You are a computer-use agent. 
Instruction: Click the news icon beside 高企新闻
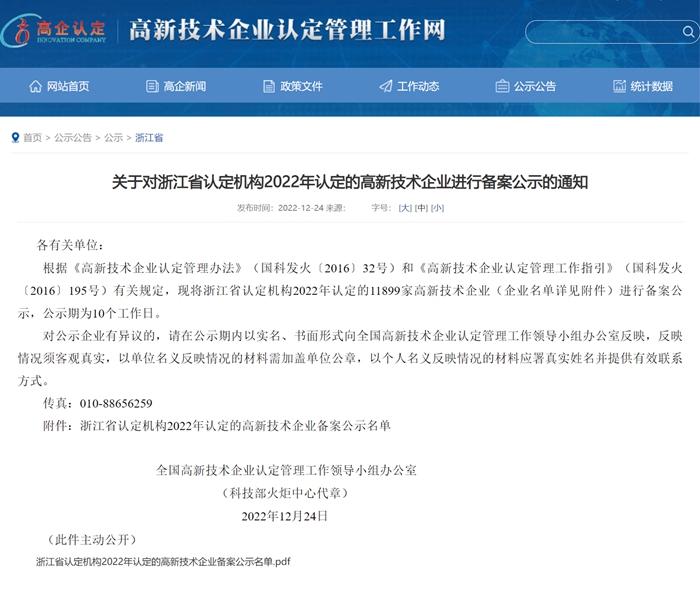152,86
